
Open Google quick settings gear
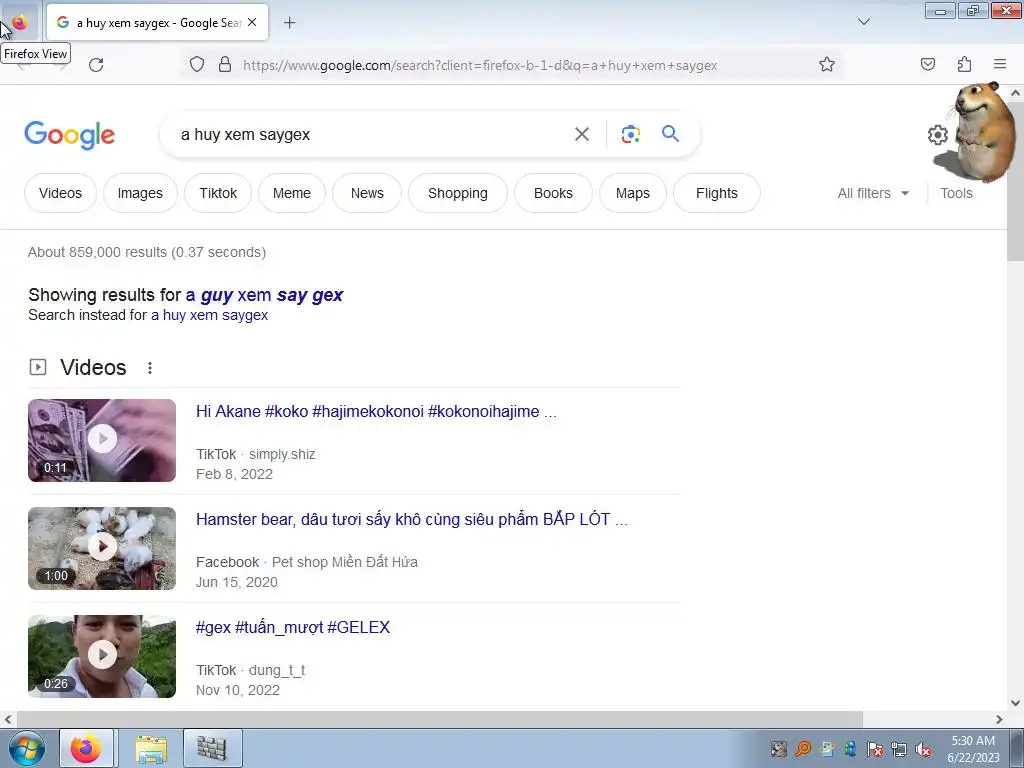click(x=938, y=135)
